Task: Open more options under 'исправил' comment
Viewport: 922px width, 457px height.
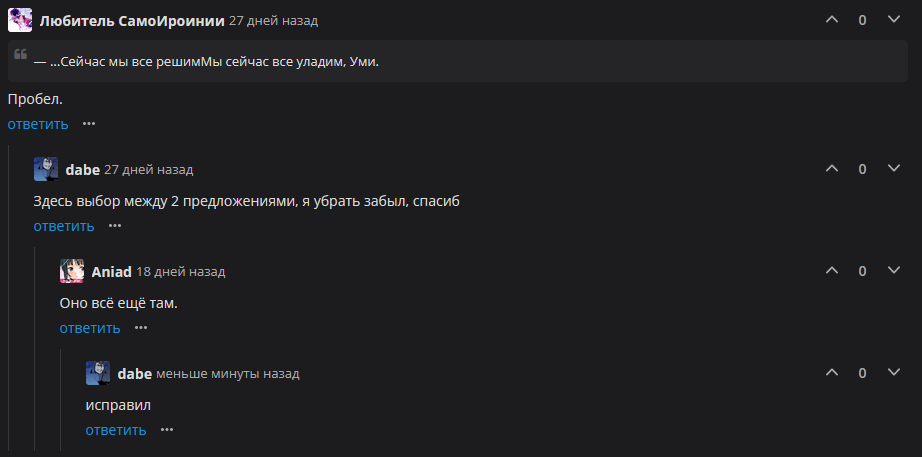Action: (x=167, y=430)
